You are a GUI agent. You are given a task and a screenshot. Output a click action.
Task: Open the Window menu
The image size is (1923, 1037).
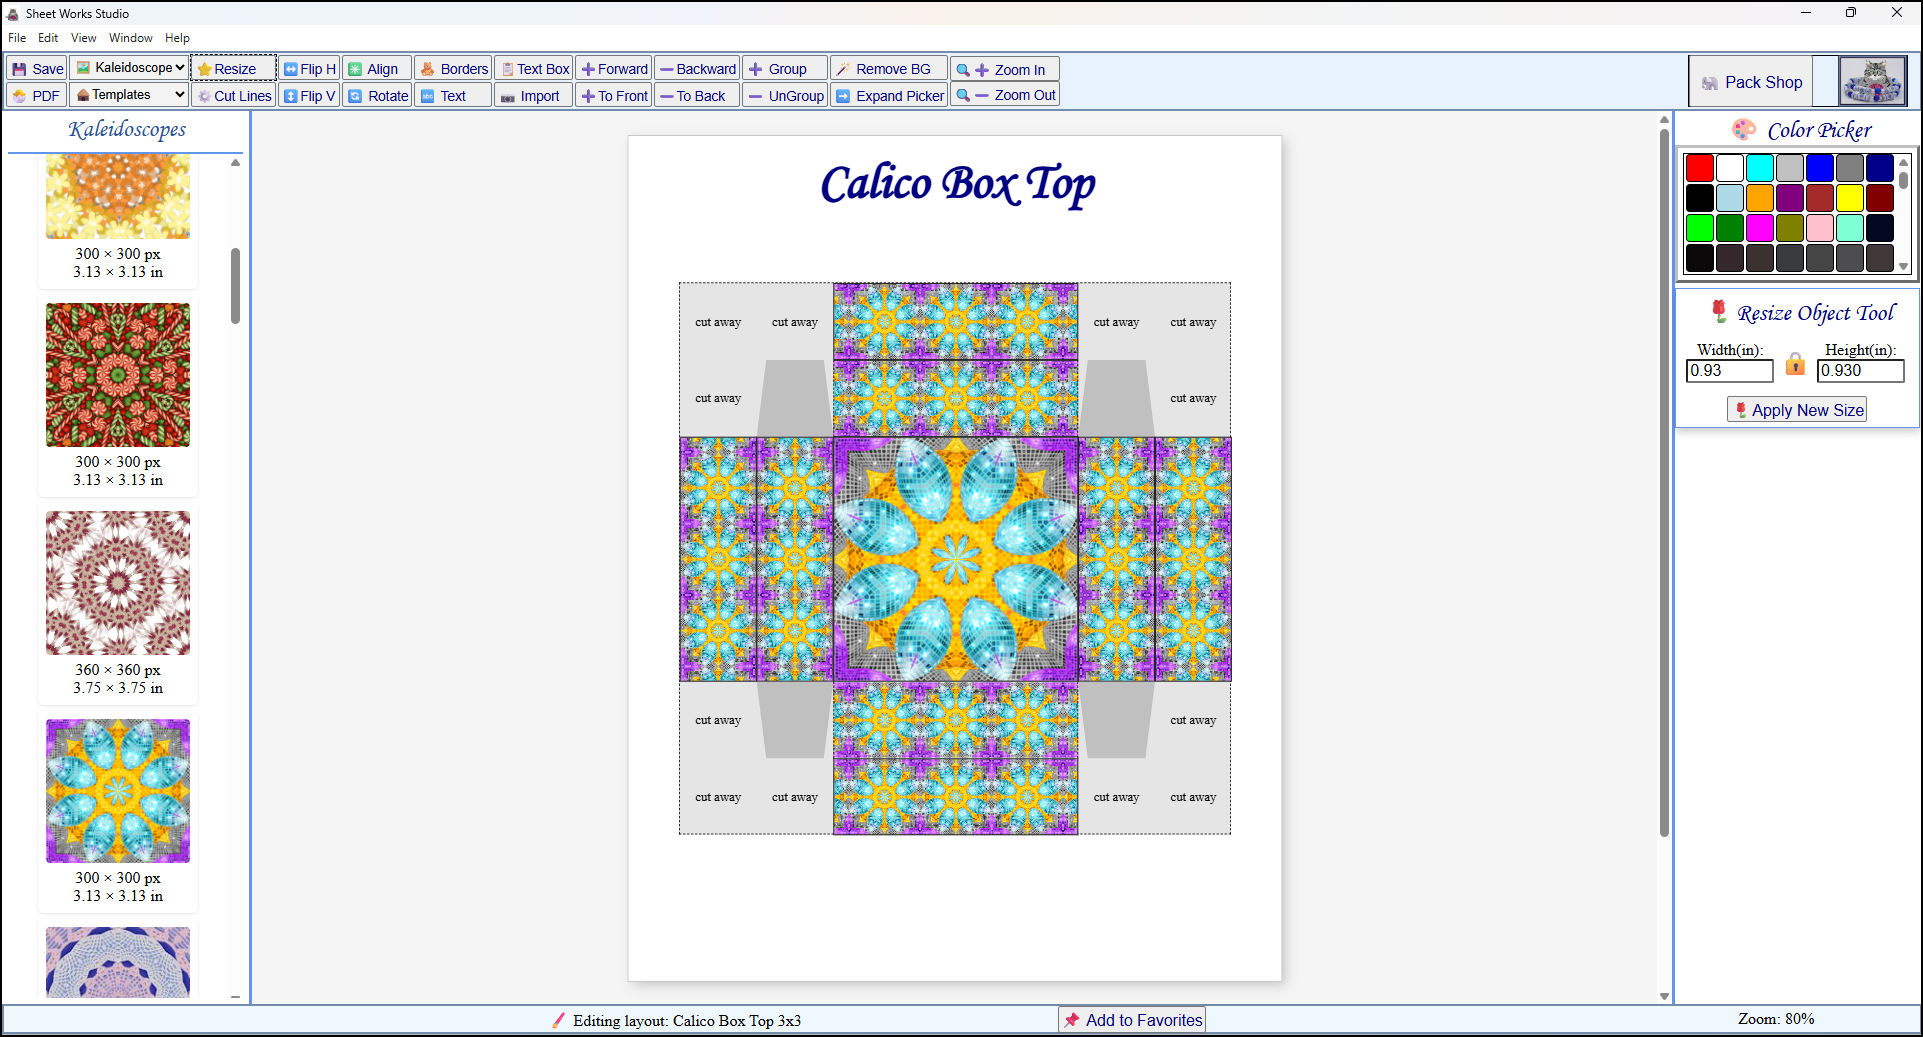pyautogui.click(x=130, y=37)
